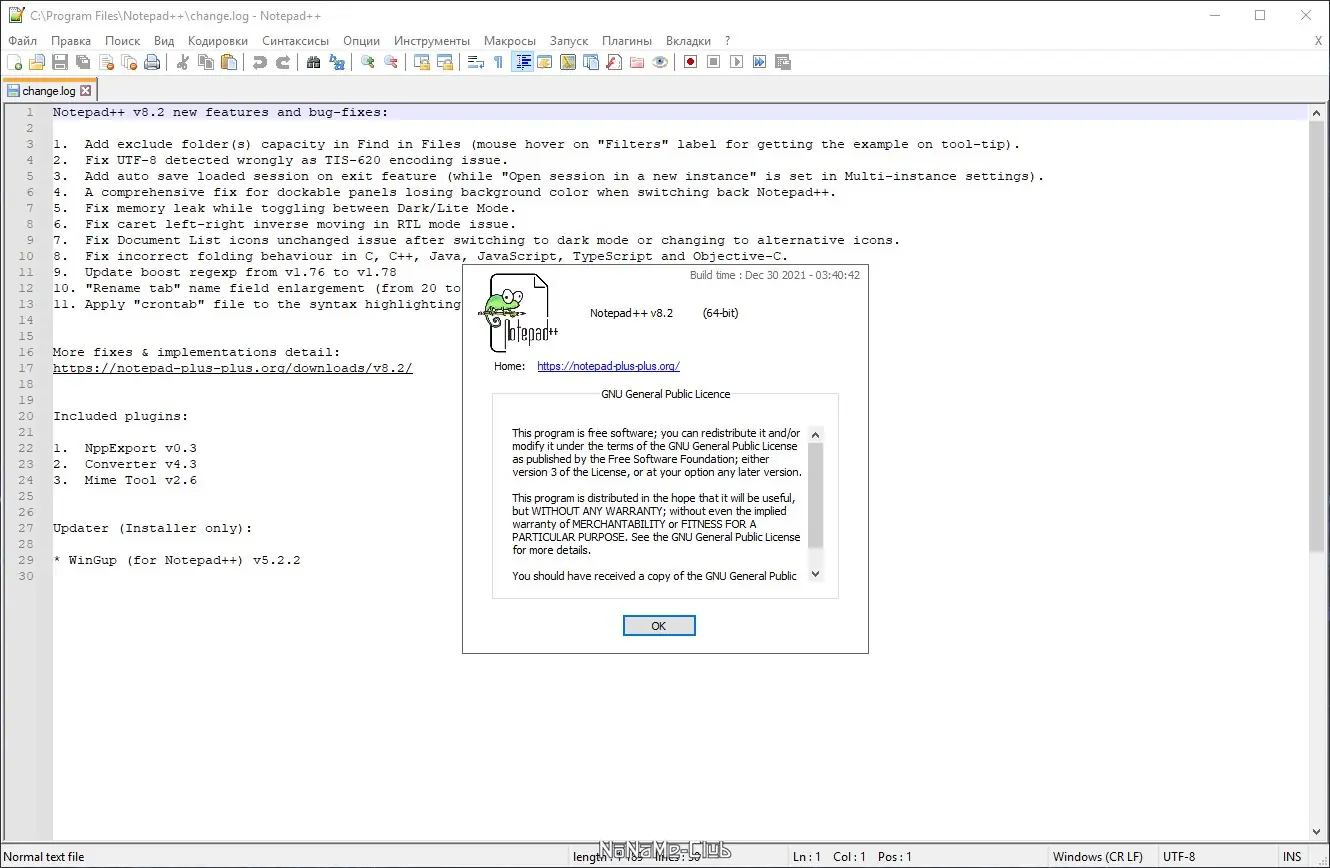Click the Windows (CR LF) status bar entry
The width and height of the screenshot is (1330, 868).
point(1098,857)
